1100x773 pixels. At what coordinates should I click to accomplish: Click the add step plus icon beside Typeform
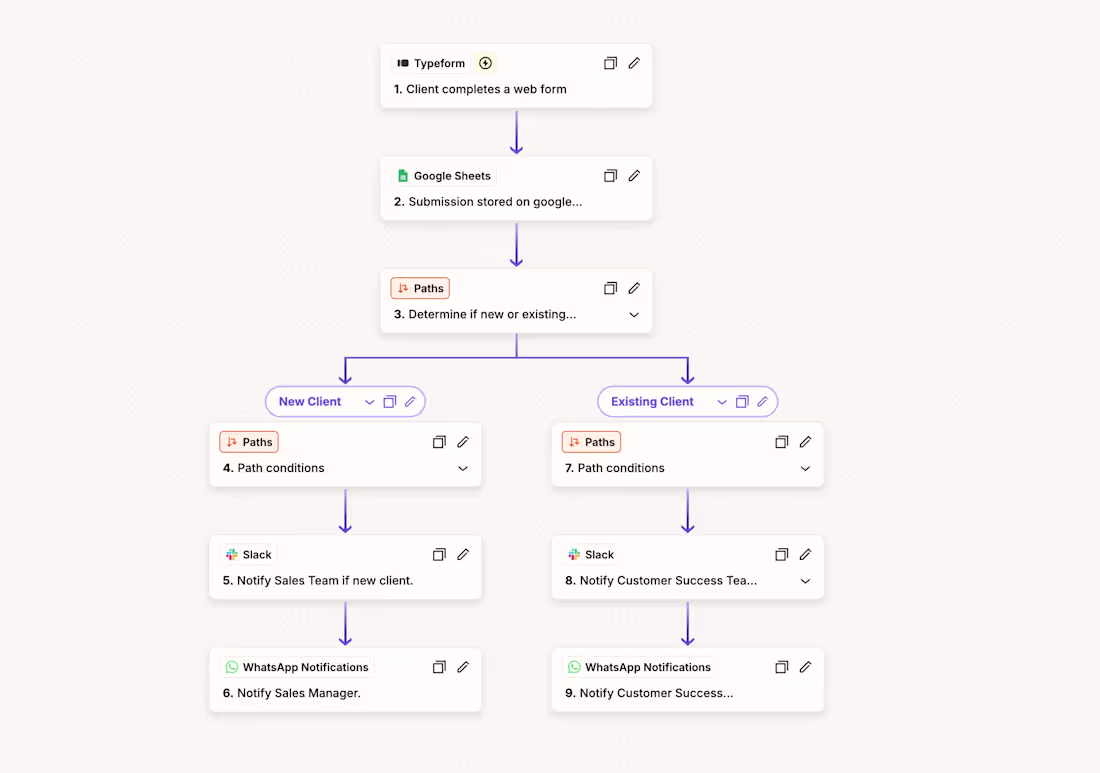click(x=485, y=63)
